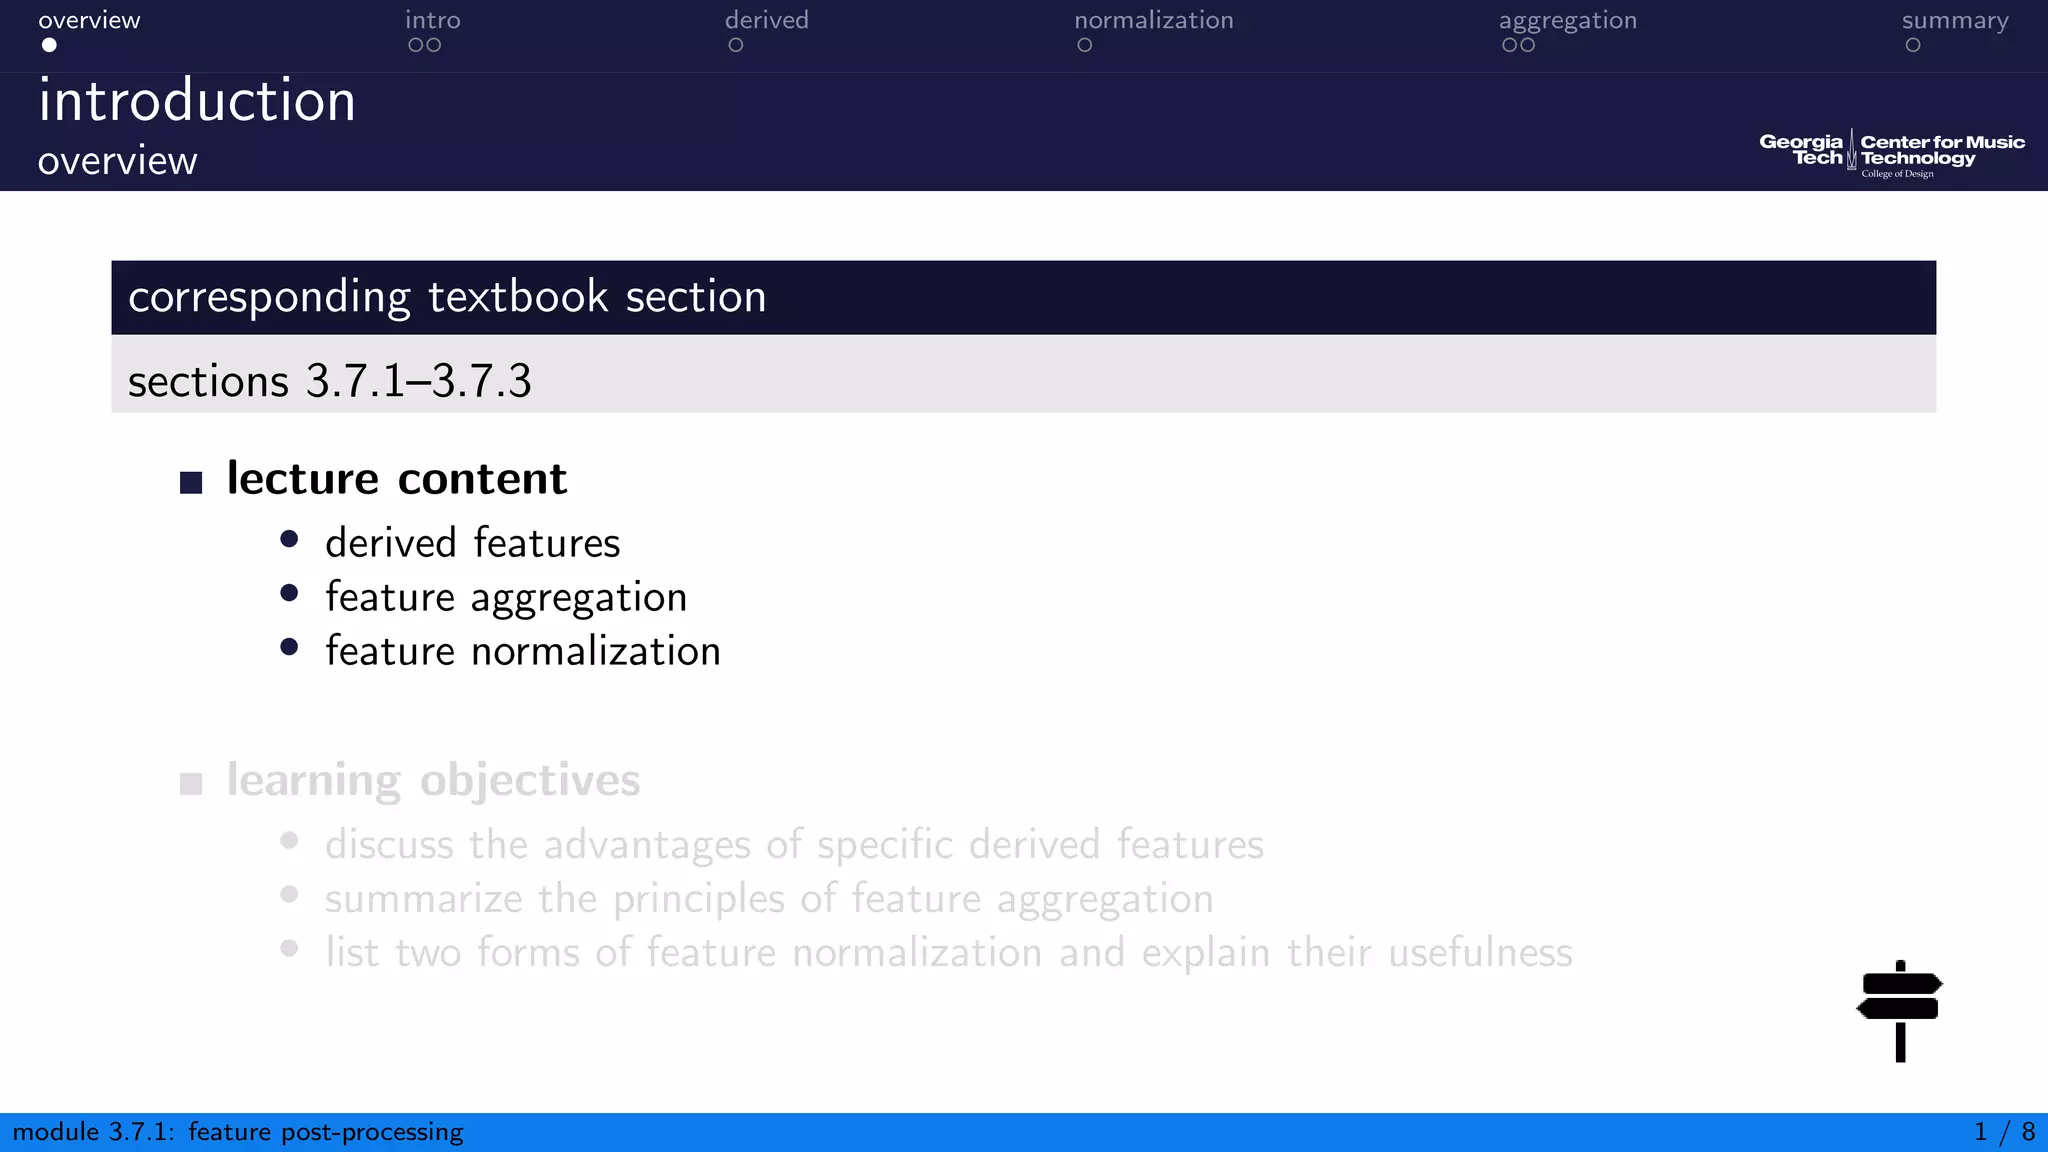Viewport: 2048px width, 1152px height.
Task: Click the 1 / 8 page counter
Action: [2004, 1132]
